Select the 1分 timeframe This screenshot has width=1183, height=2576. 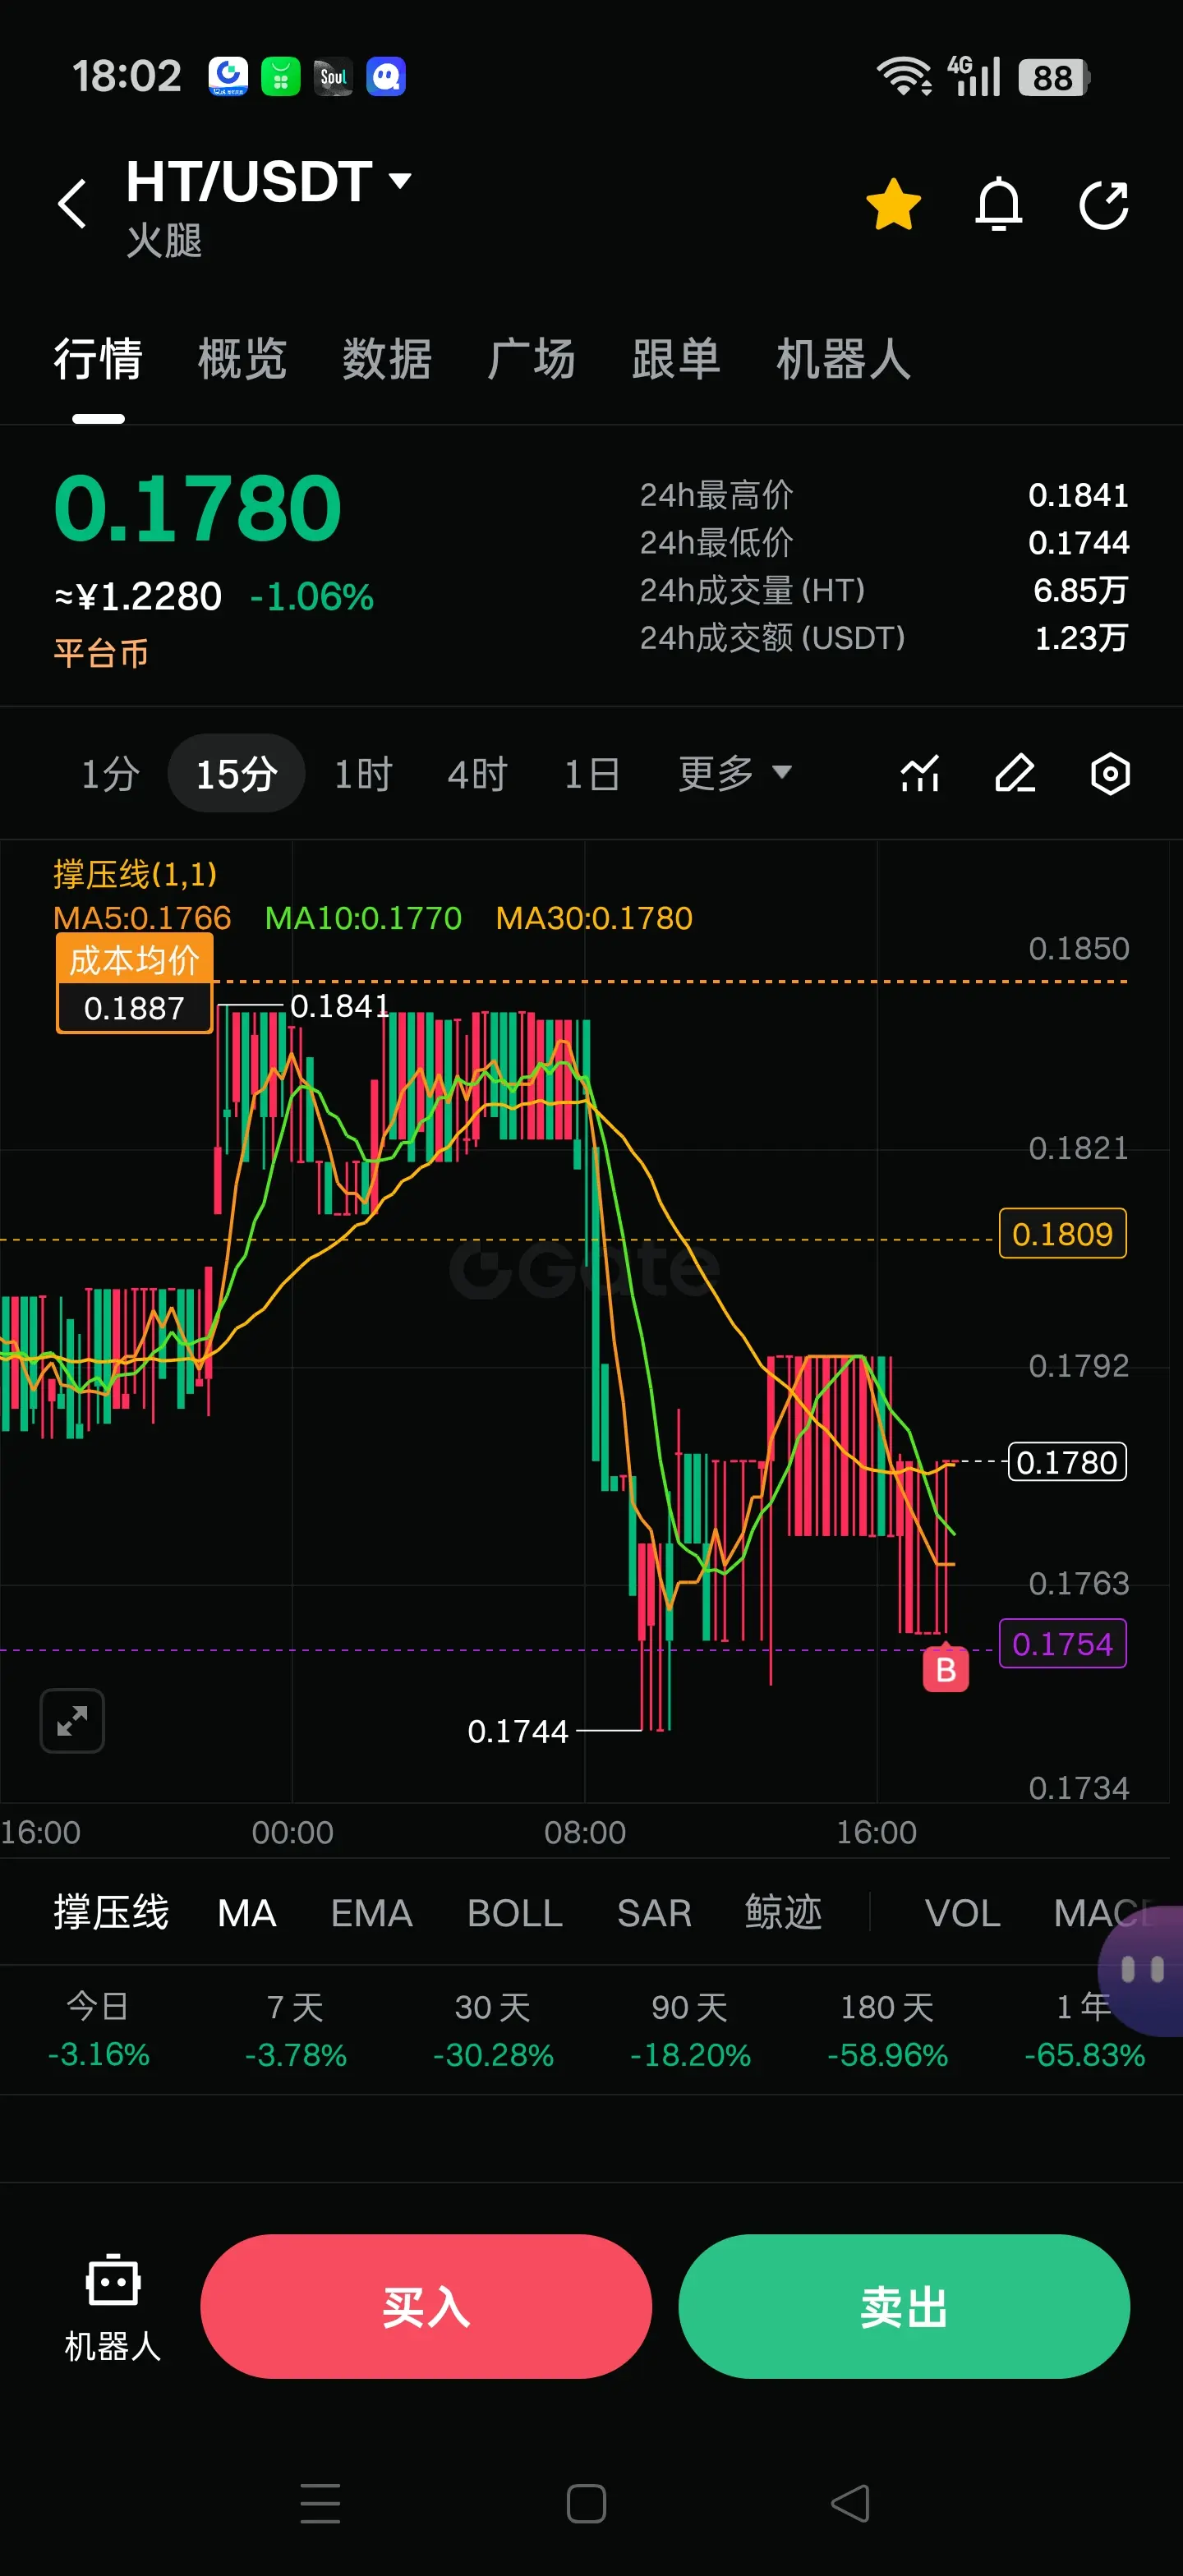pos(110,773)
